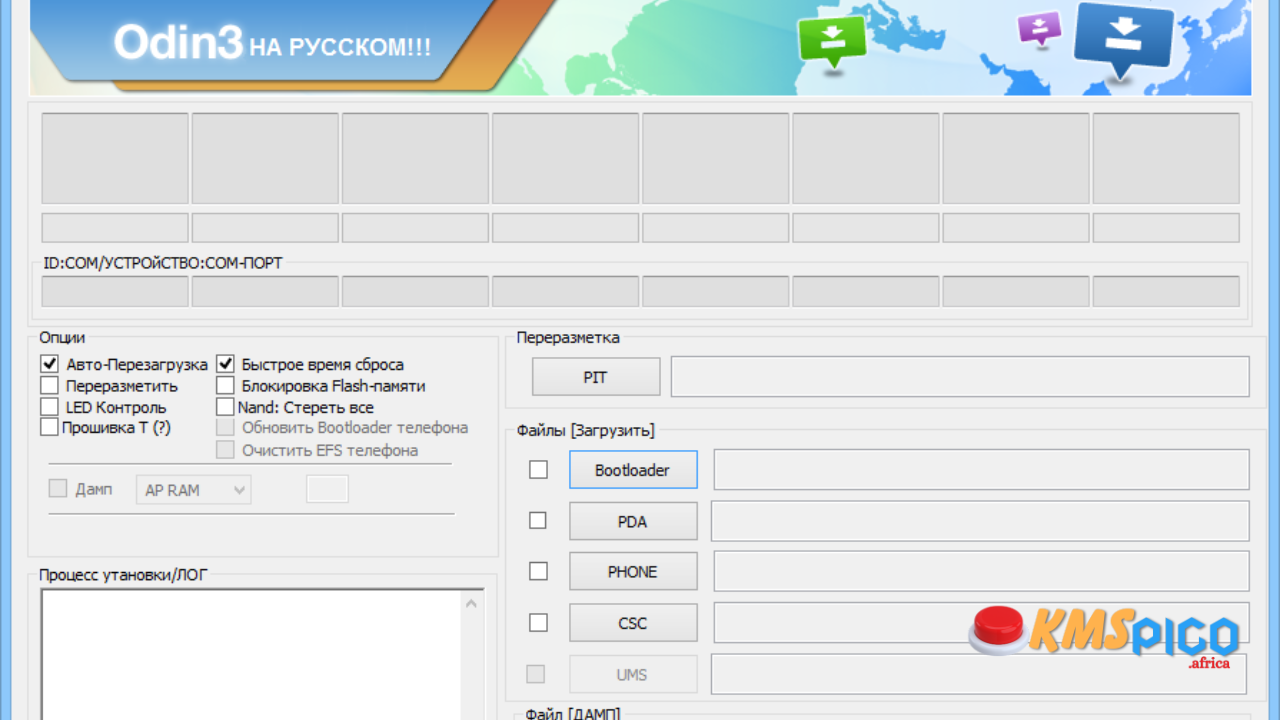Click the Bootloader file path field
This screenshot has width=1280, height=720.
click(x=981, y=469)
